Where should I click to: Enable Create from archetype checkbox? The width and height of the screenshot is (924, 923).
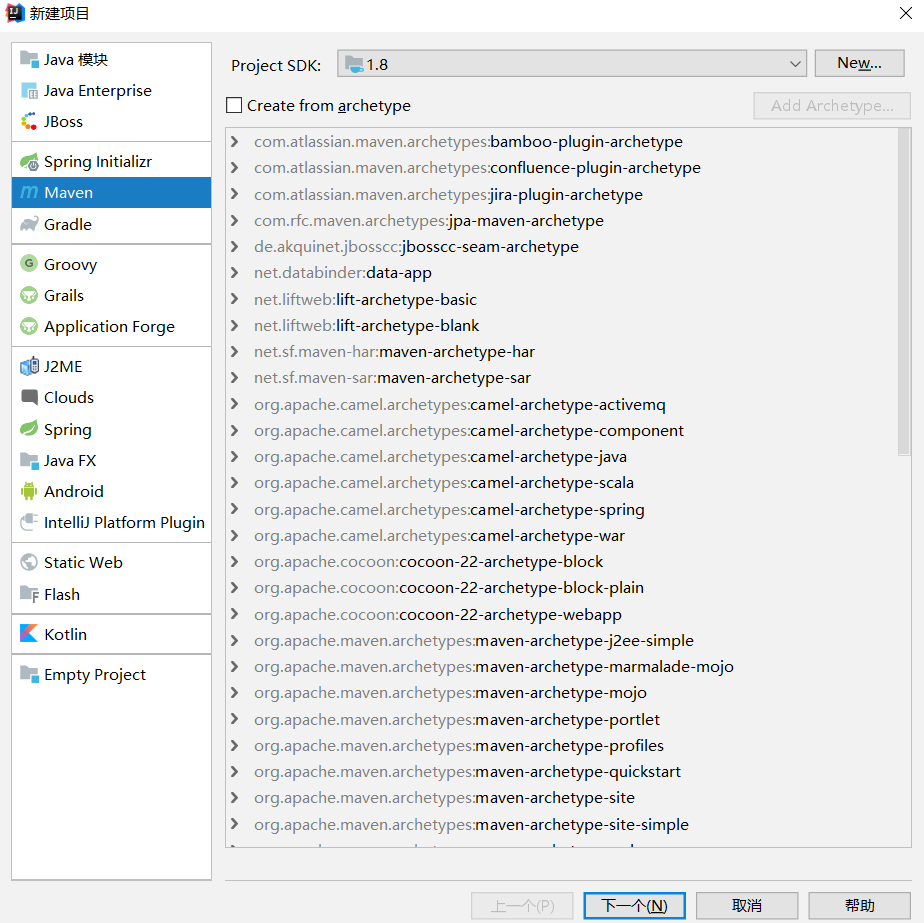click(x=234, y=106)
